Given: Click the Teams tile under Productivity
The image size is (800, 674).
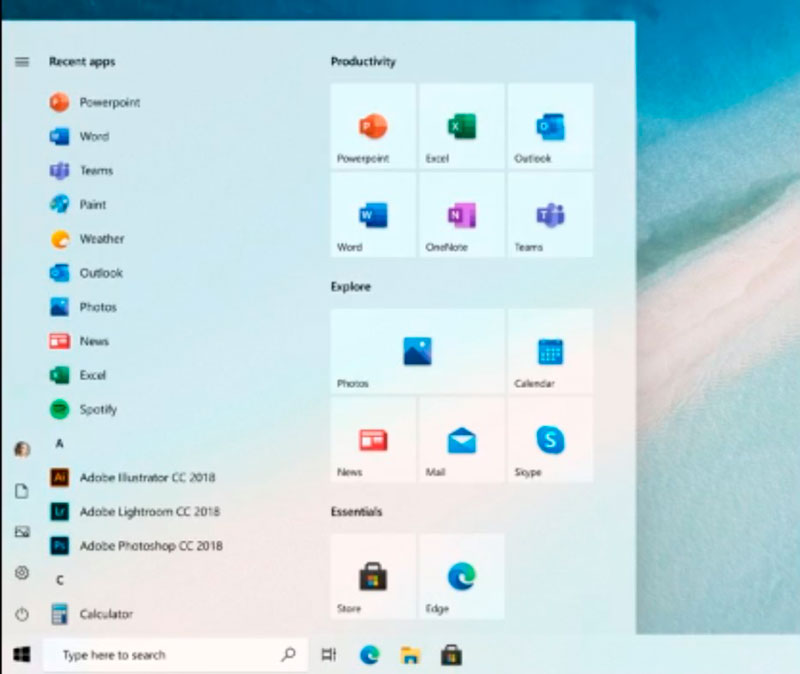Looking at the screenshot, I should tap(551, 215).
